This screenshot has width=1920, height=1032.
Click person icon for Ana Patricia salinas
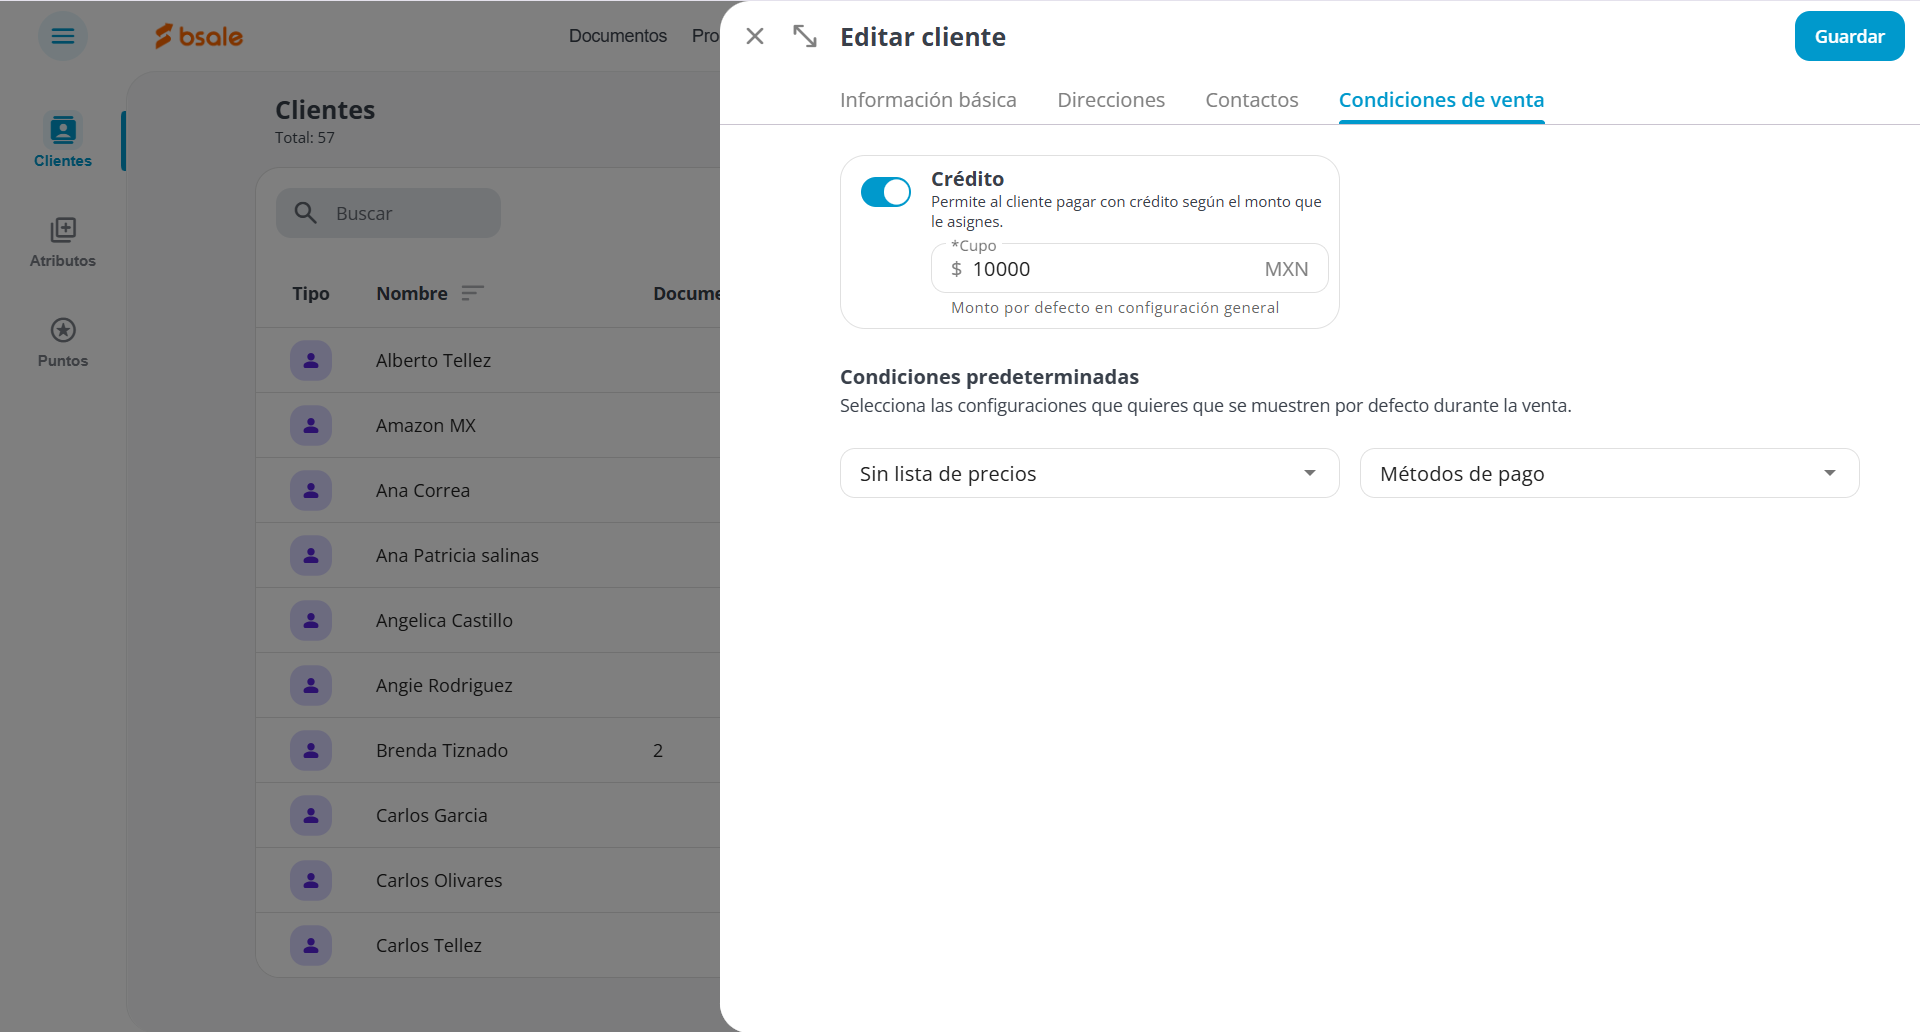[311, 555]
